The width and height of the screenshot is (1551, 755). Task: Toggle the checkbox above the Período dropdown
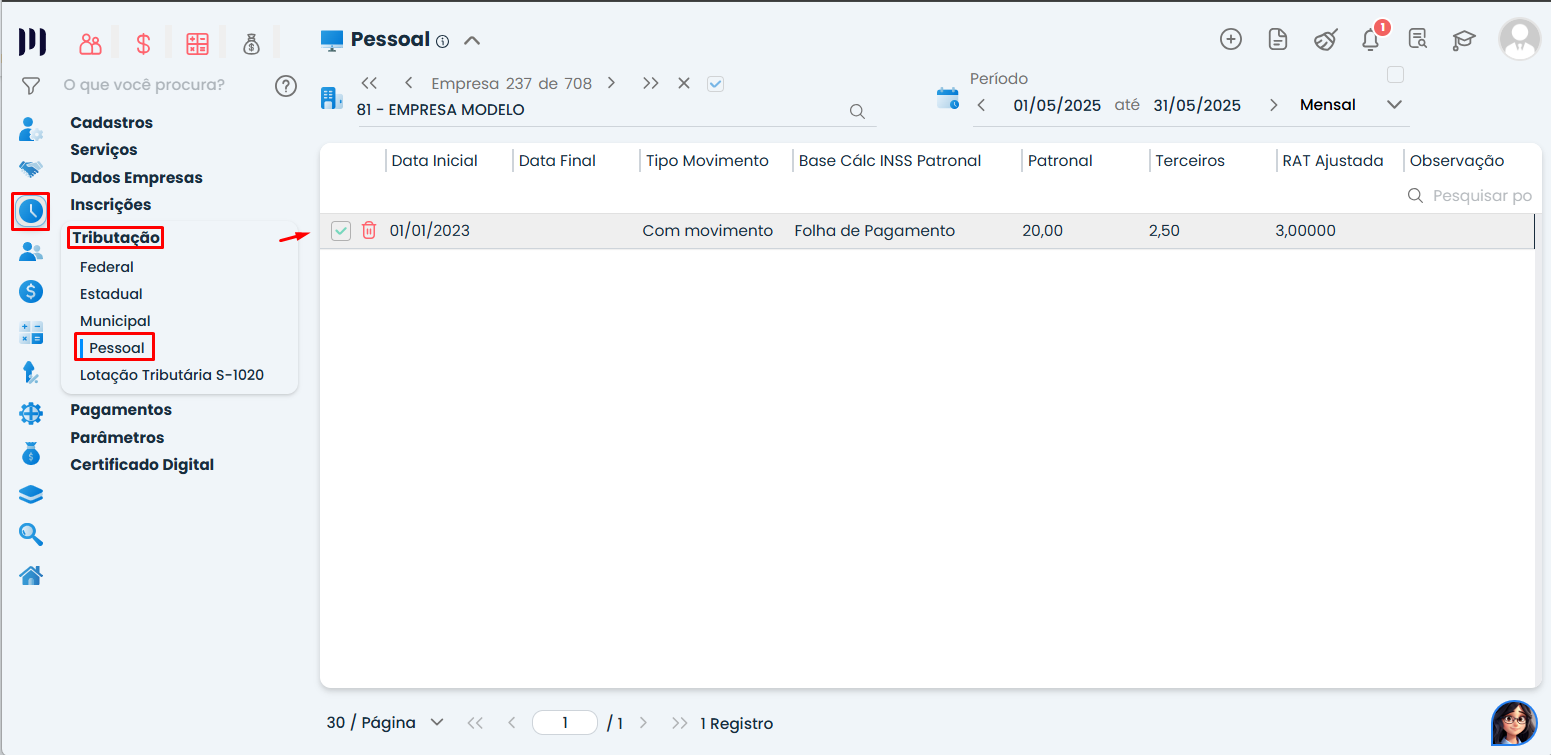(1396, 75)
